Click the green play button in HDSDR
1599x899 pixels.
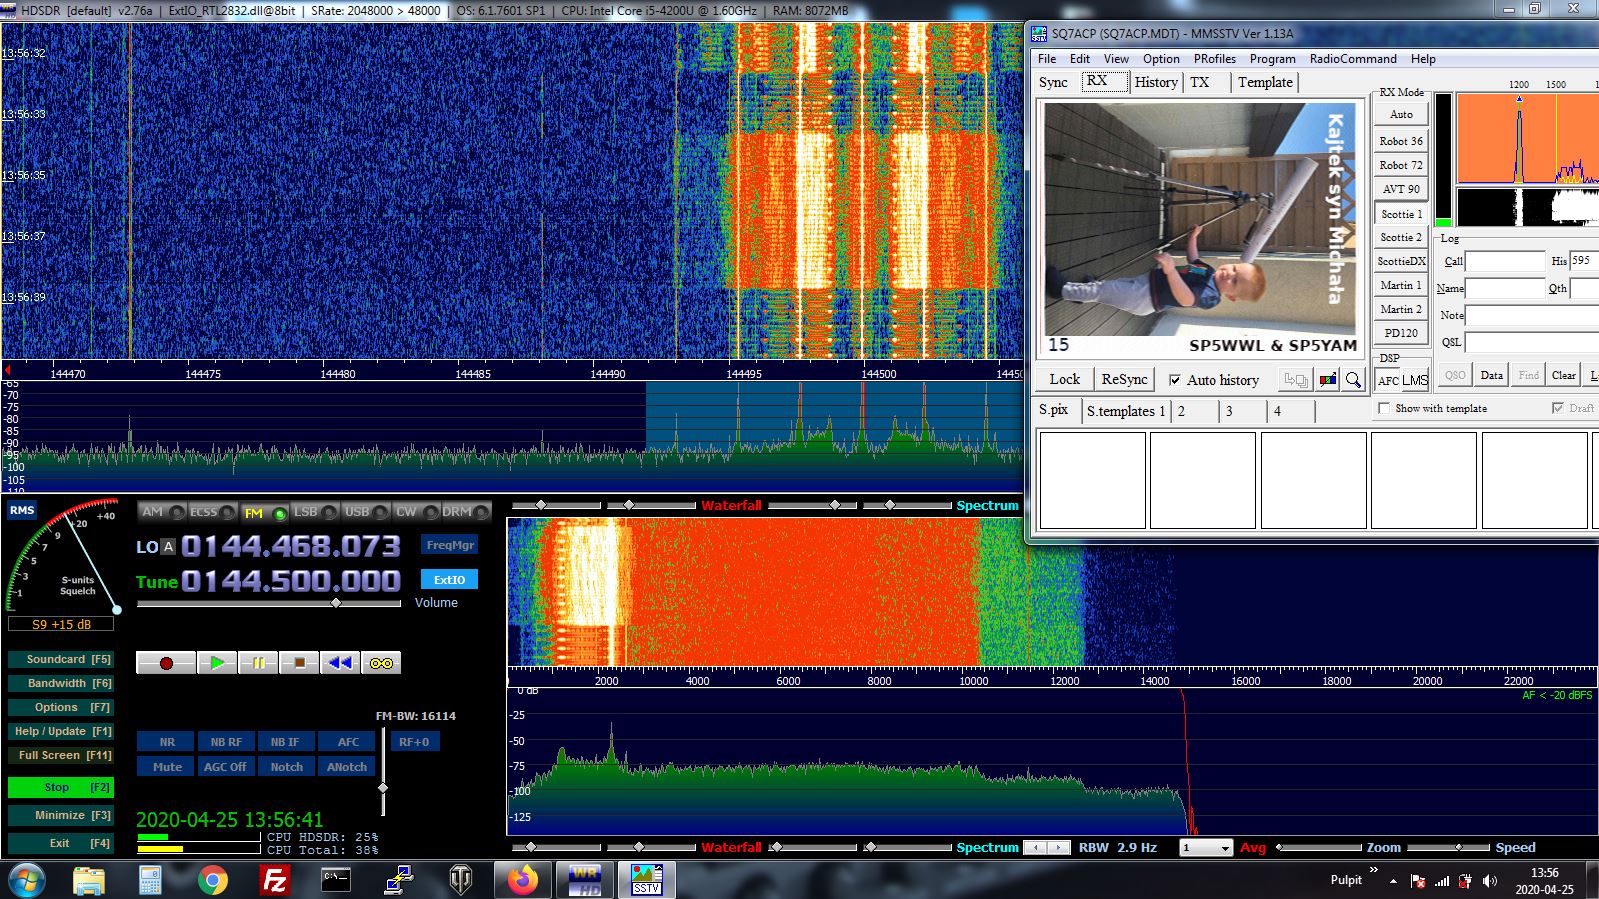217,663
